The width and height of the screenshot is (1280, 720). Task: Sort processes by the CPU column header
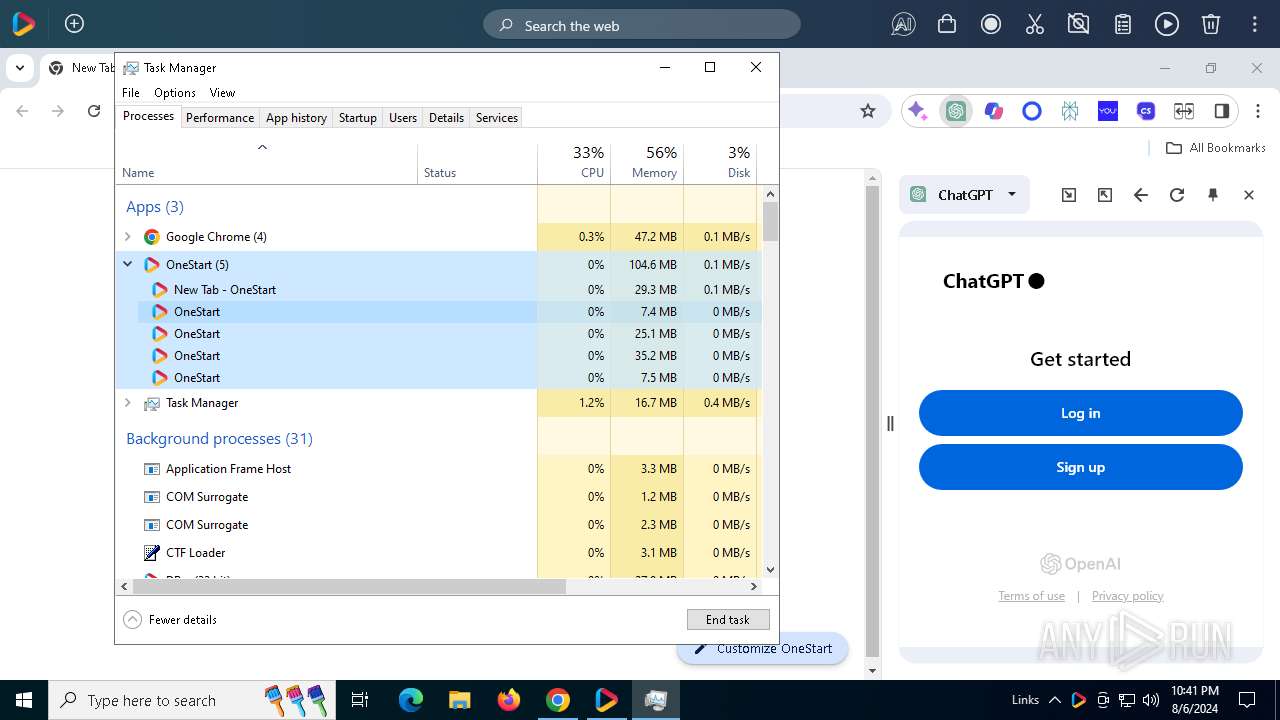click(574, 162)
